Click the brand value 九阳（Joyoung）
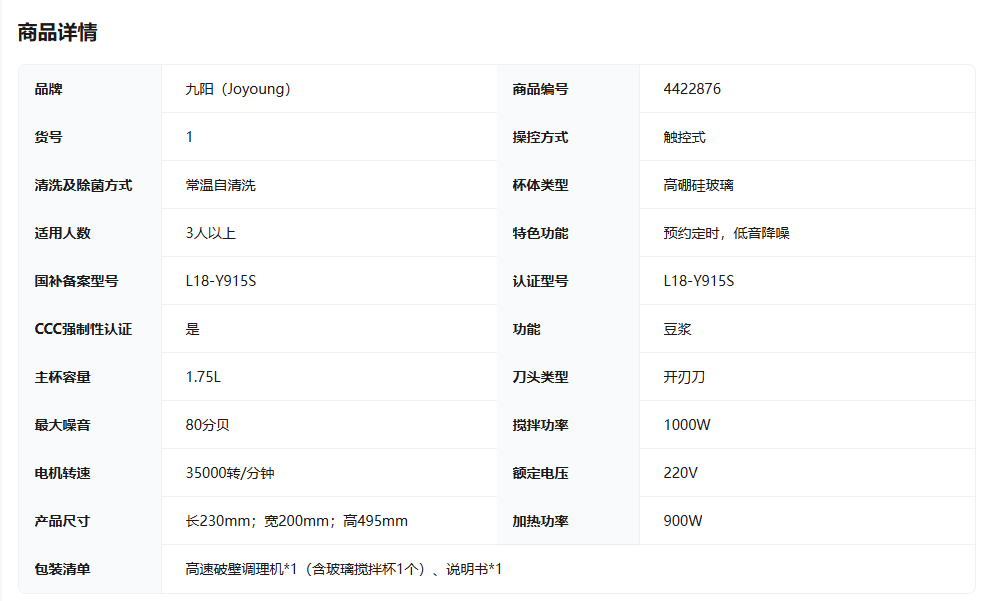The height and width of the screenshot is (601, 982). [238, 89]
